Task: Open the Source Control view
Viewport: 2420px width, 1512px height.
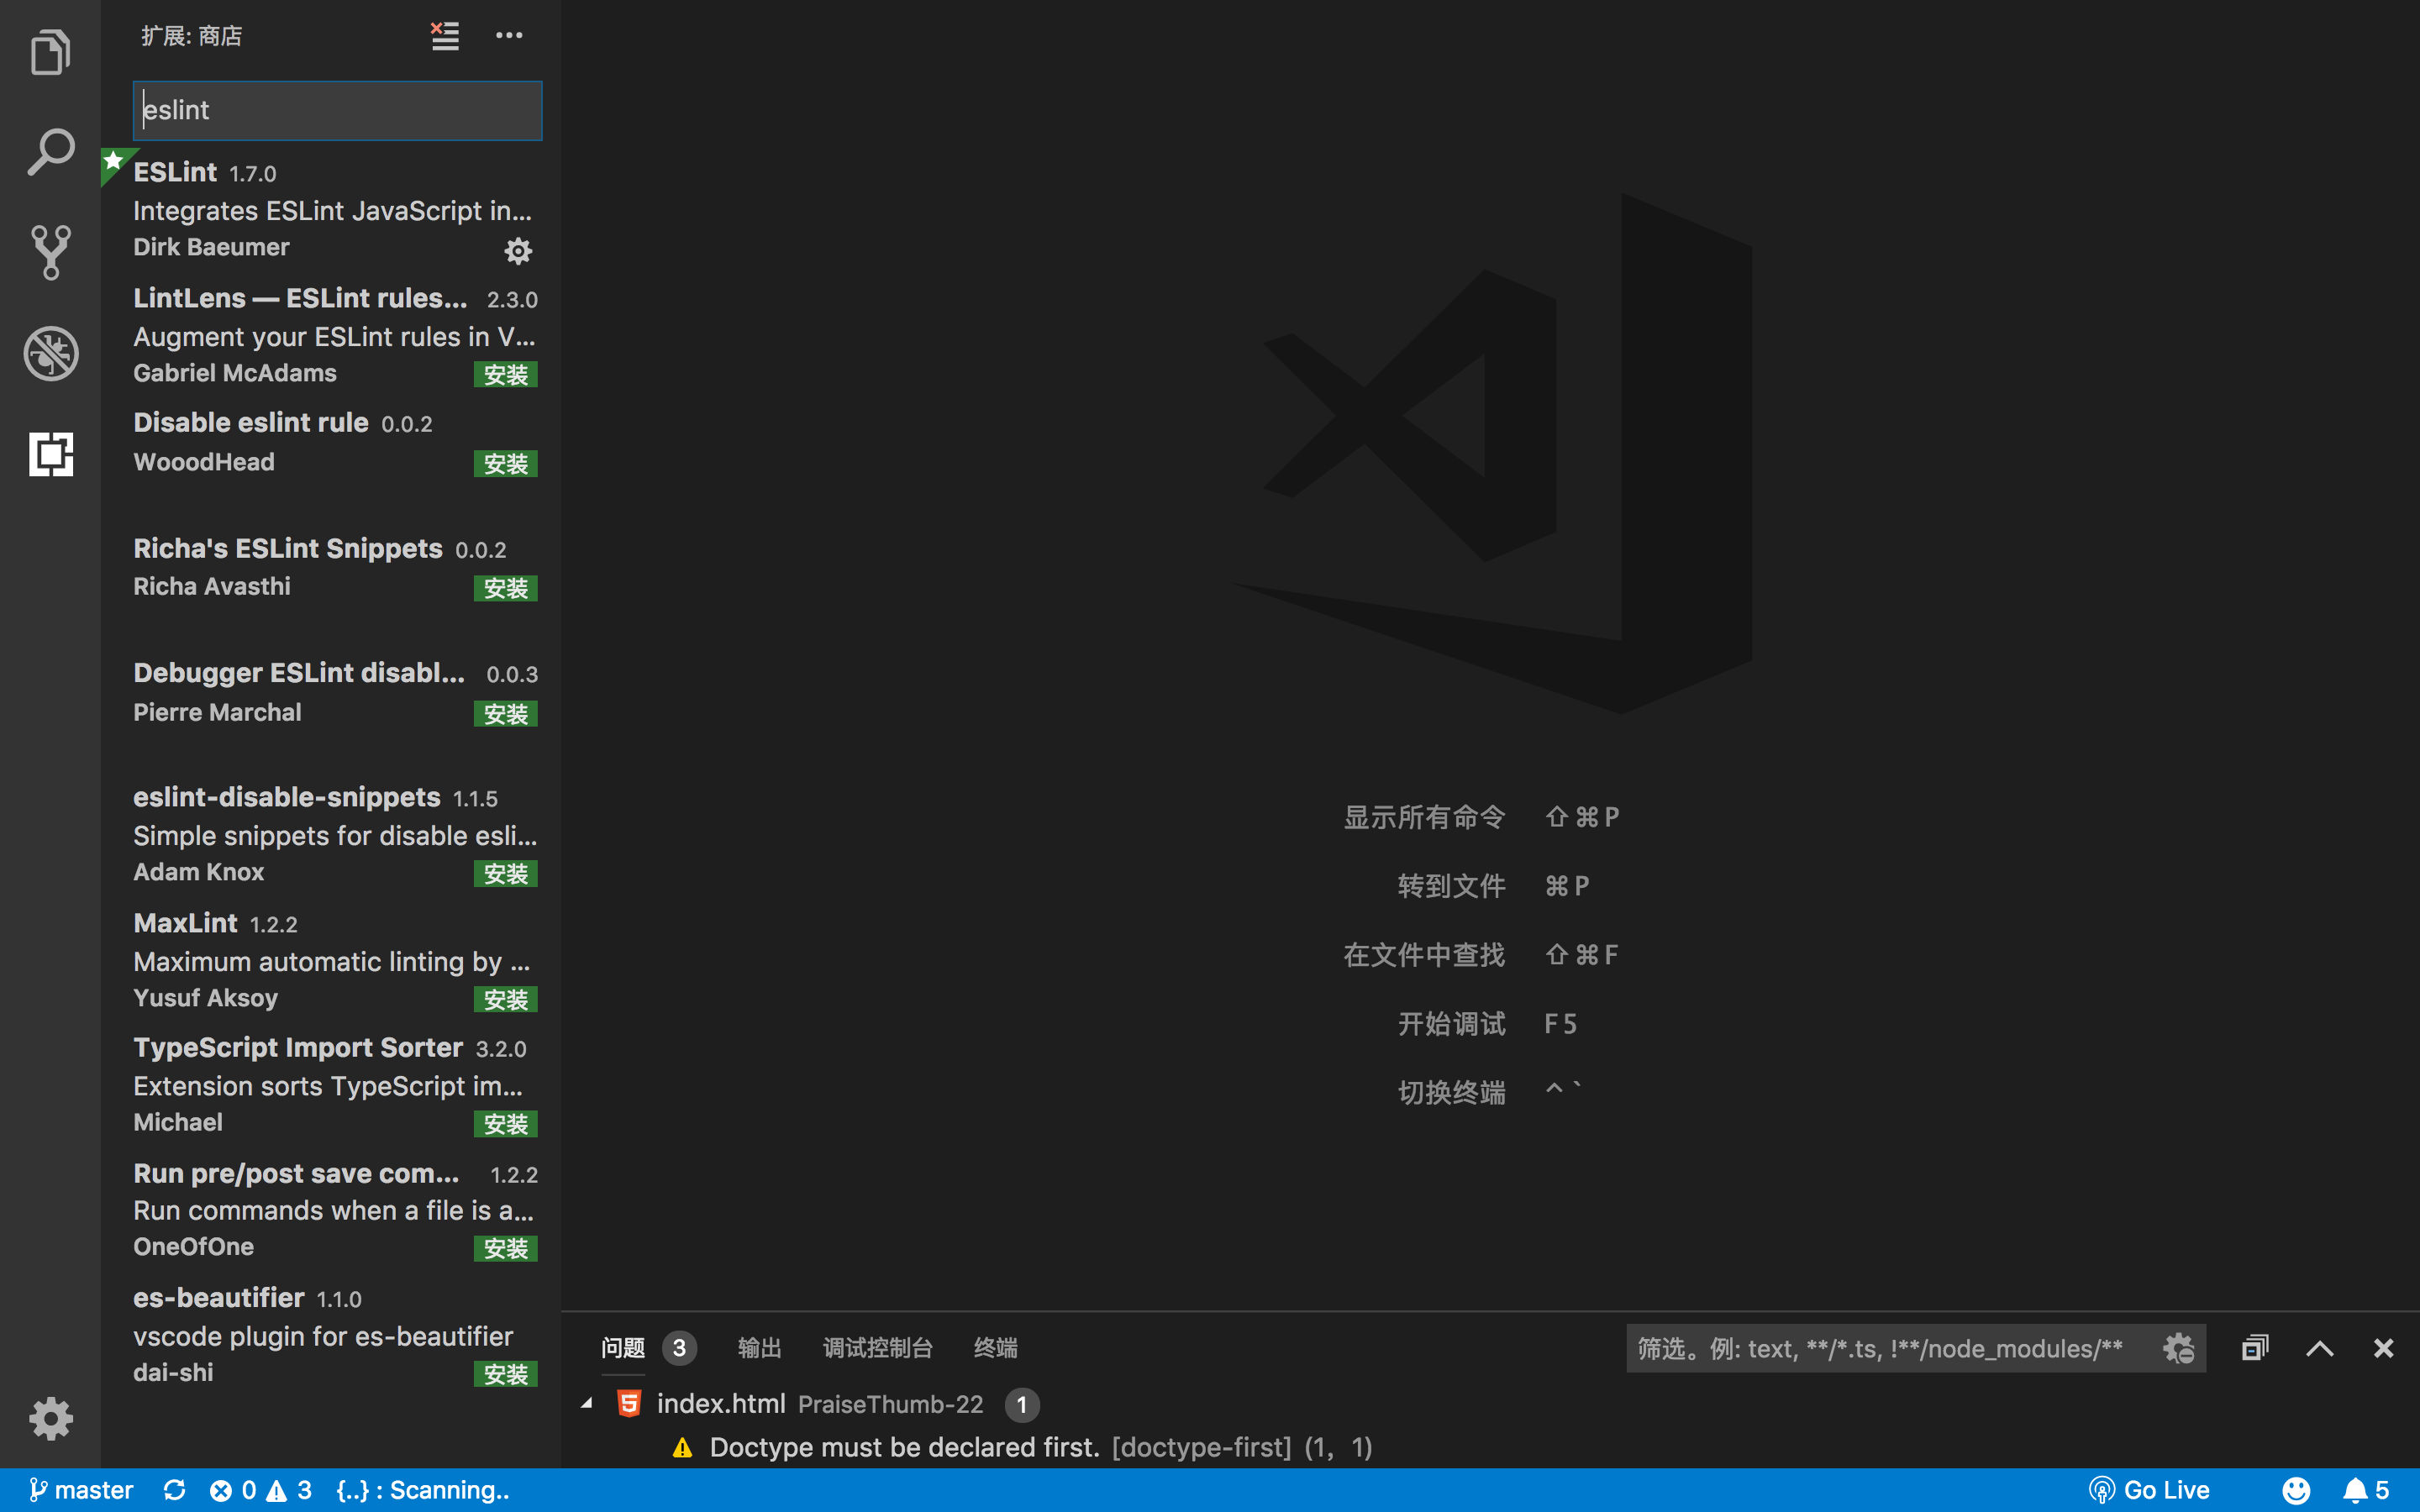Action: pyautogui.click(x=50, y=252)
